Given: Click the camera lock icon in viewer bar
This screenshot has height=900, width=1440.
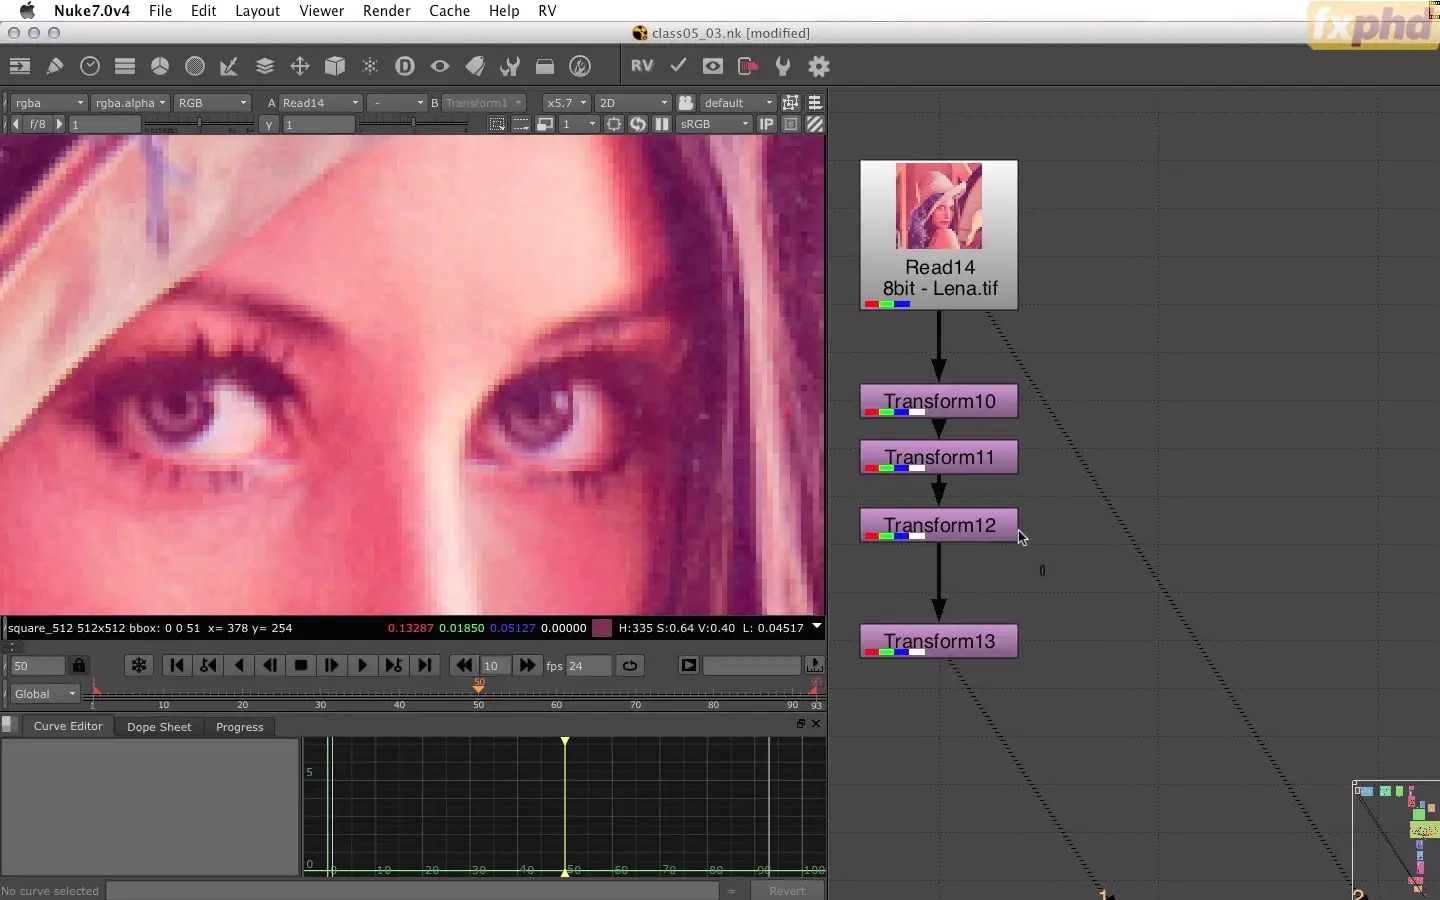Looking at the screenshot, I should pyautogui.click(x=686, y=103).
